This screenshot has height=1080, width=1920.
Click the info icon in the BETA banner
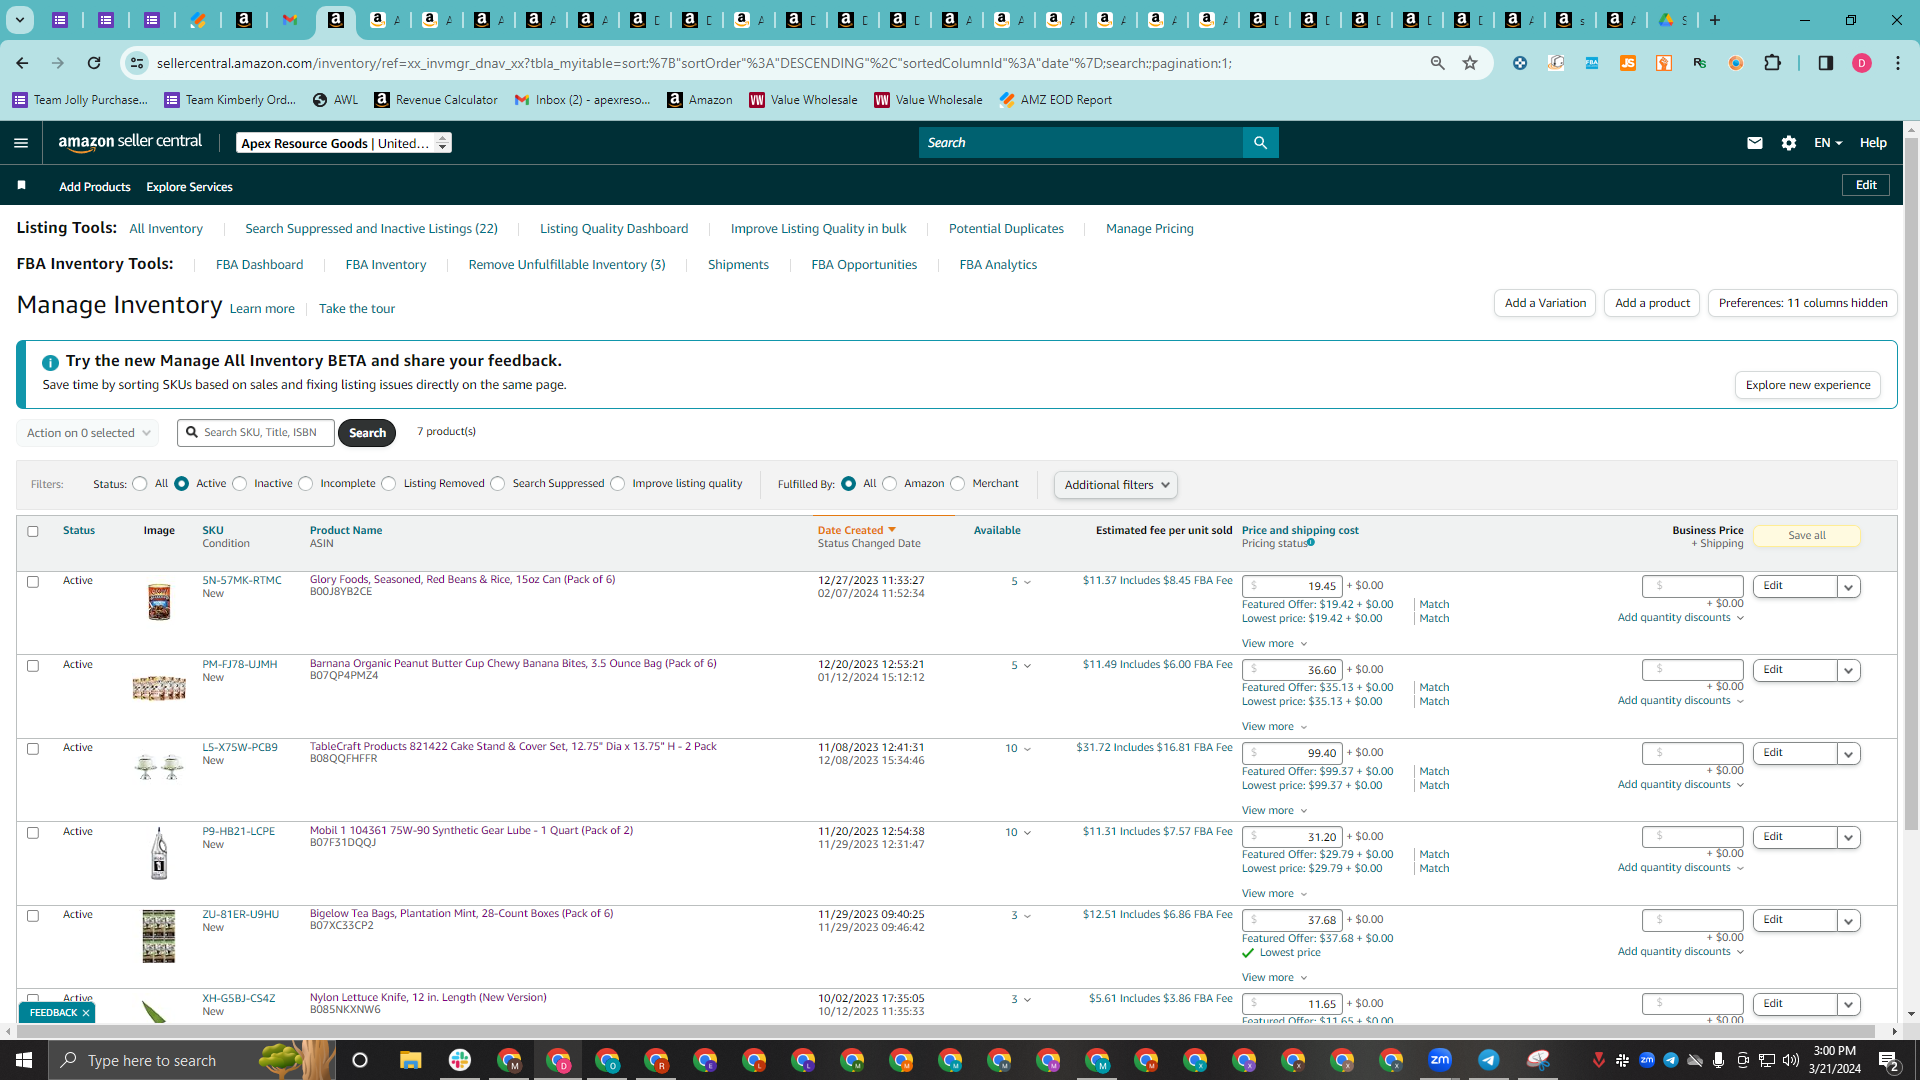coord(50,362)
